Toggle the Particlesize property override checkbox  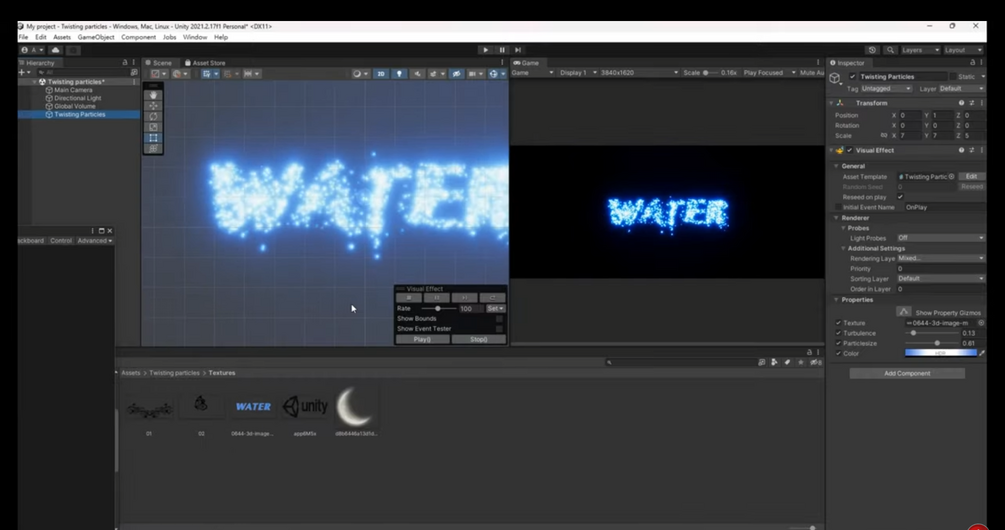coord(838,344)
